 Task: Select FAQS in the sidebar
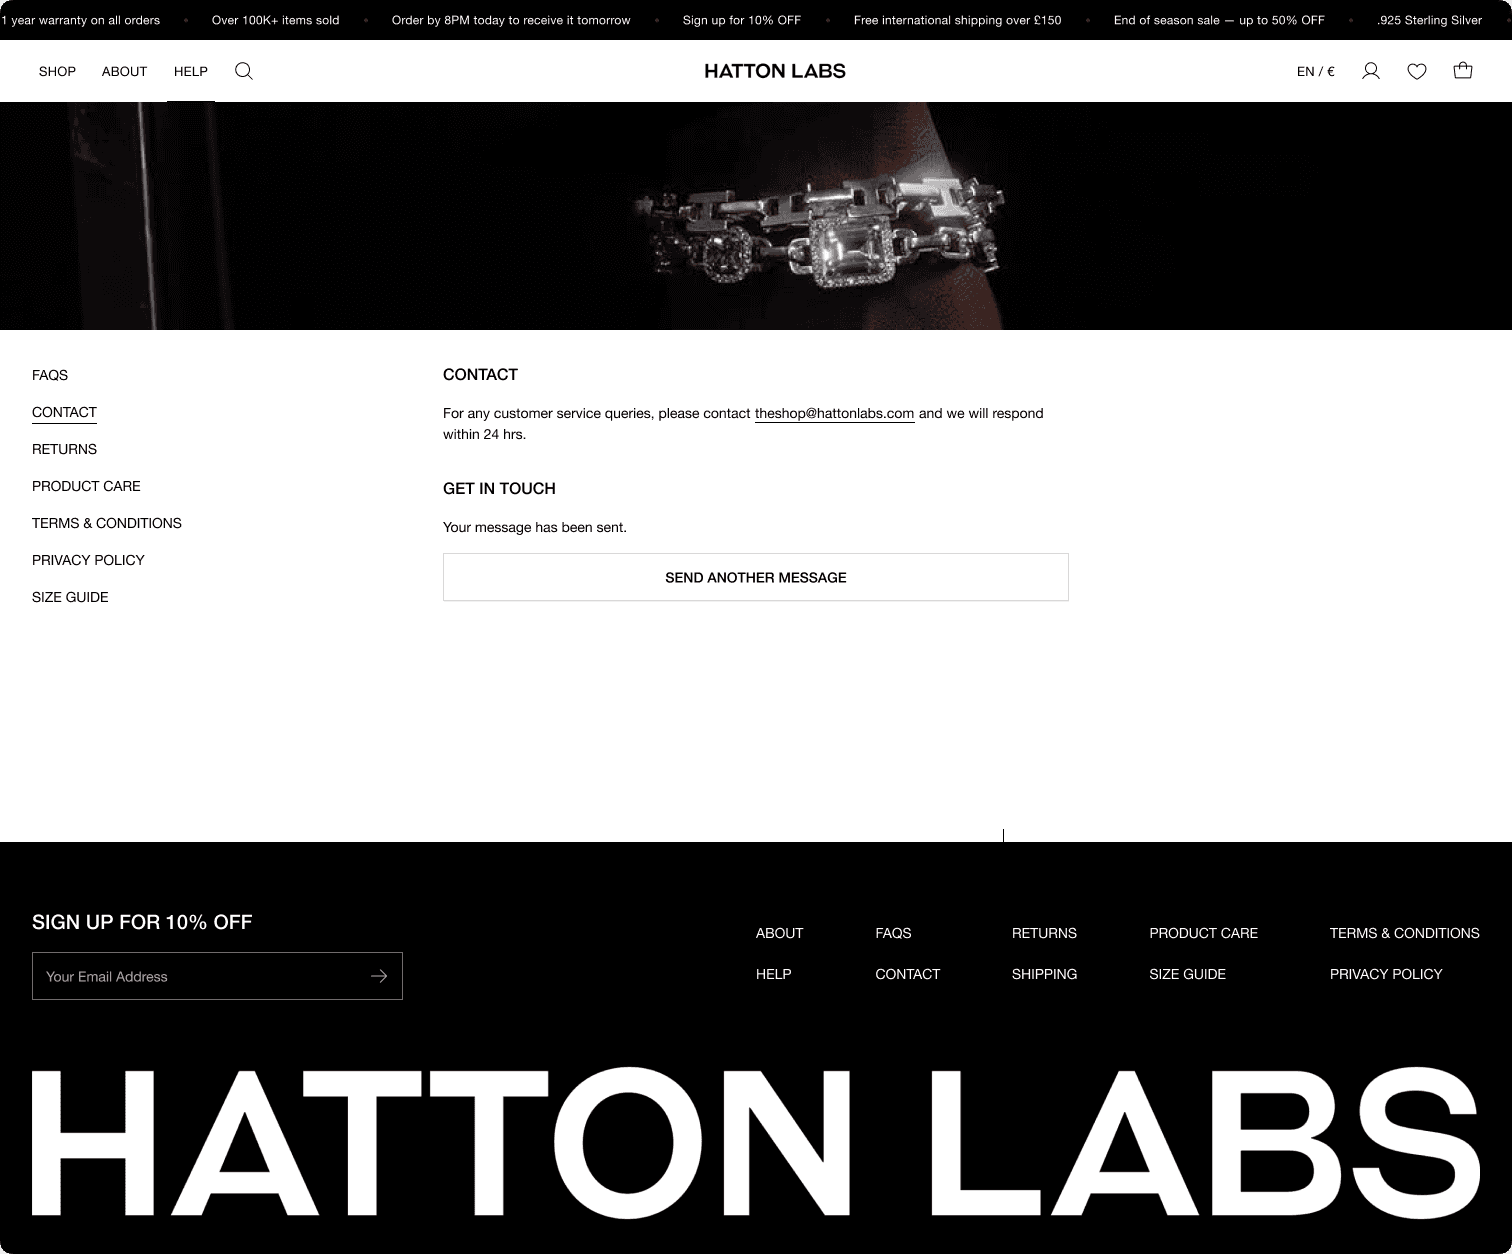coord(50,375)
